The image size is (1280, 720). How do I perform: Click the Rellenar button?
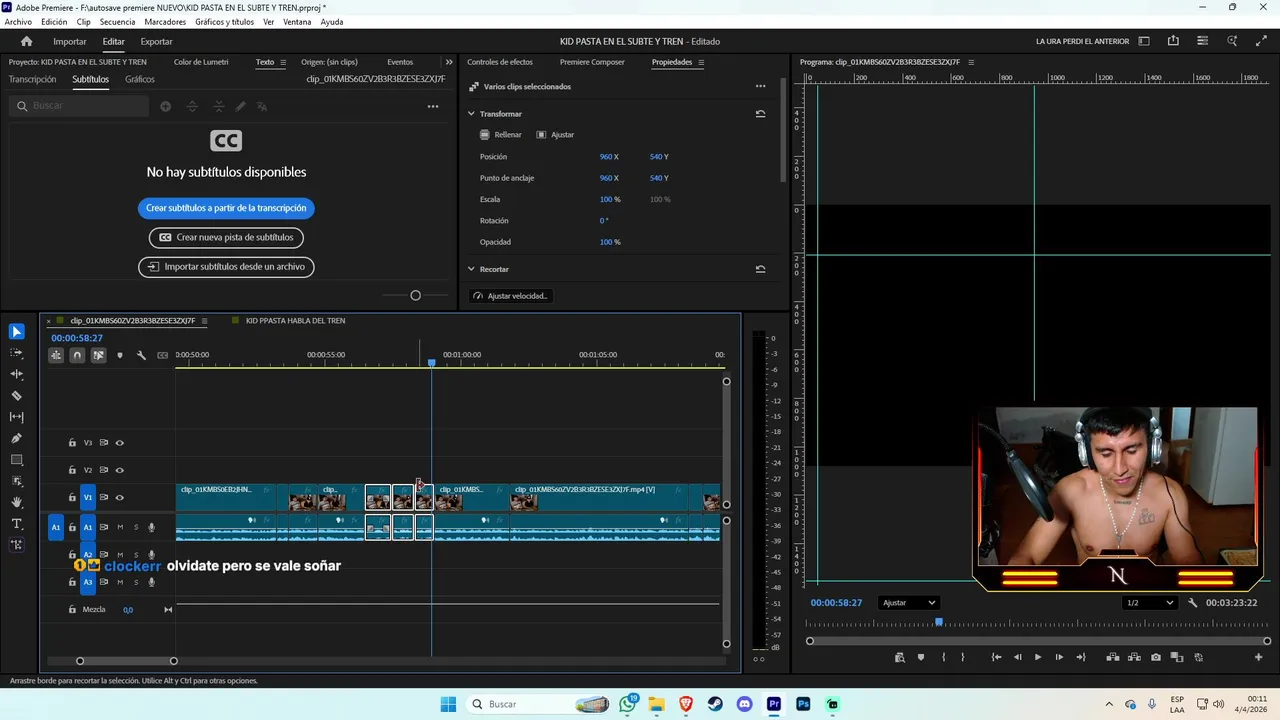click(500, 134)
